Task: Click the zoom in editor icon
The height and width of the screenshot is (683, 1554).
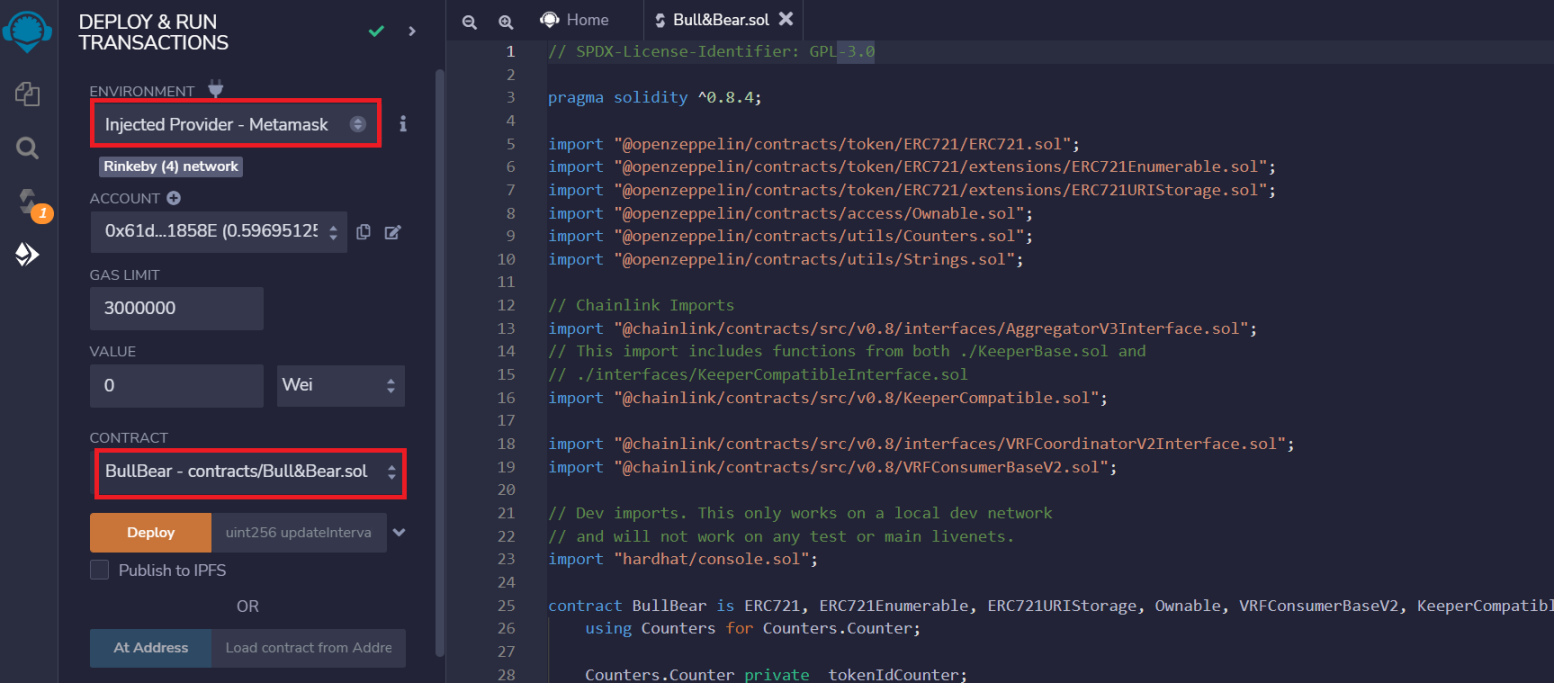Action: tap(505, 21)
